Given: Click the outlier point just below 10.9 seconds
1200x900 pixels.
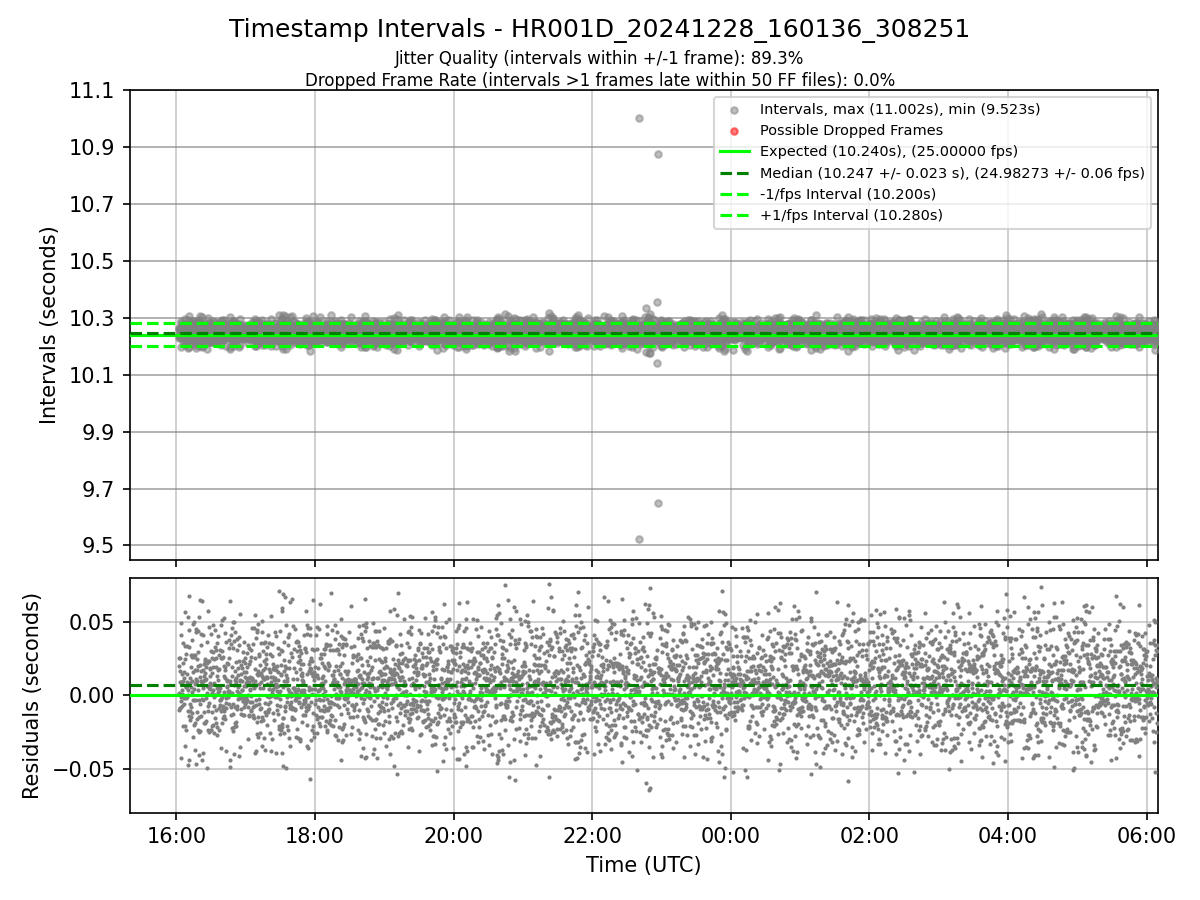Looking at the screenshot, I should 658,154.
